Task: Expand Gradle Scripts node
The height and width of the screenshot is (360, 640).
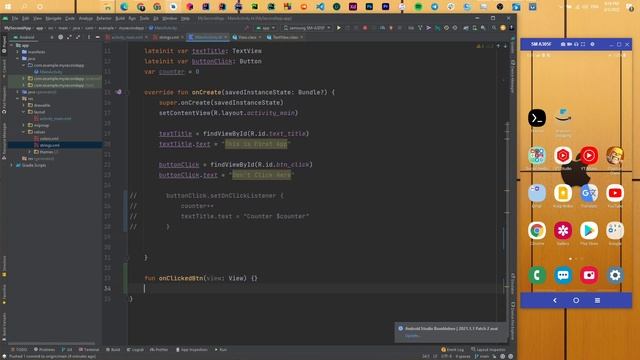Action: click(x=12, y=165)
